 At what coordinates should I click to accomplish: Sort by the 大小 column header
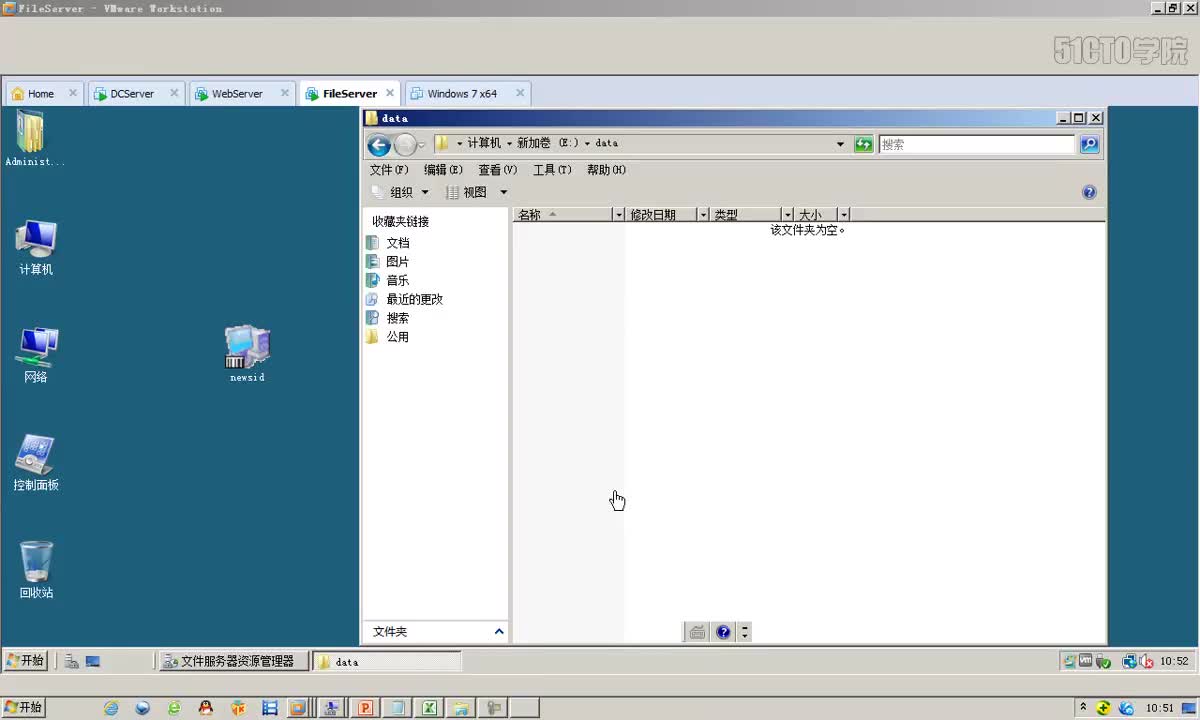coord(816,215)
